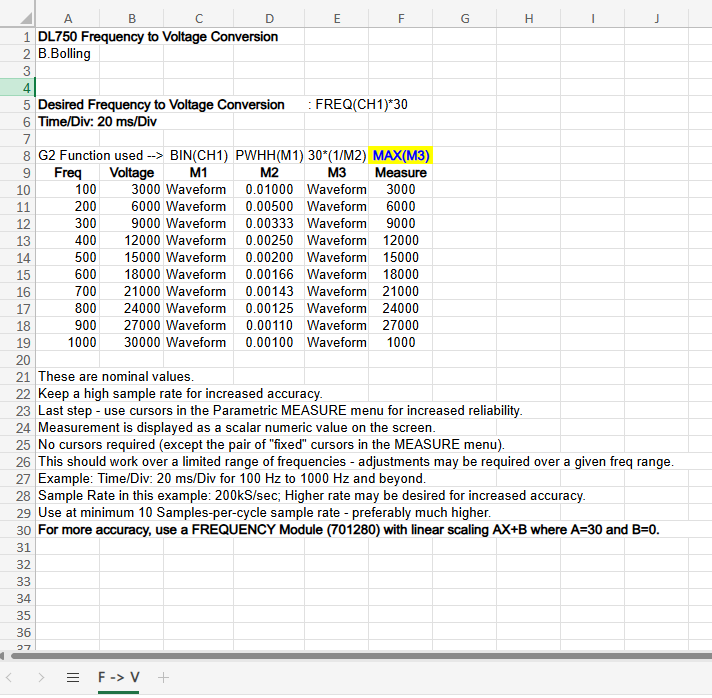This screenshot has height=698, width=712.
Task: Select row 4 header
Action: tap(17, 87)
